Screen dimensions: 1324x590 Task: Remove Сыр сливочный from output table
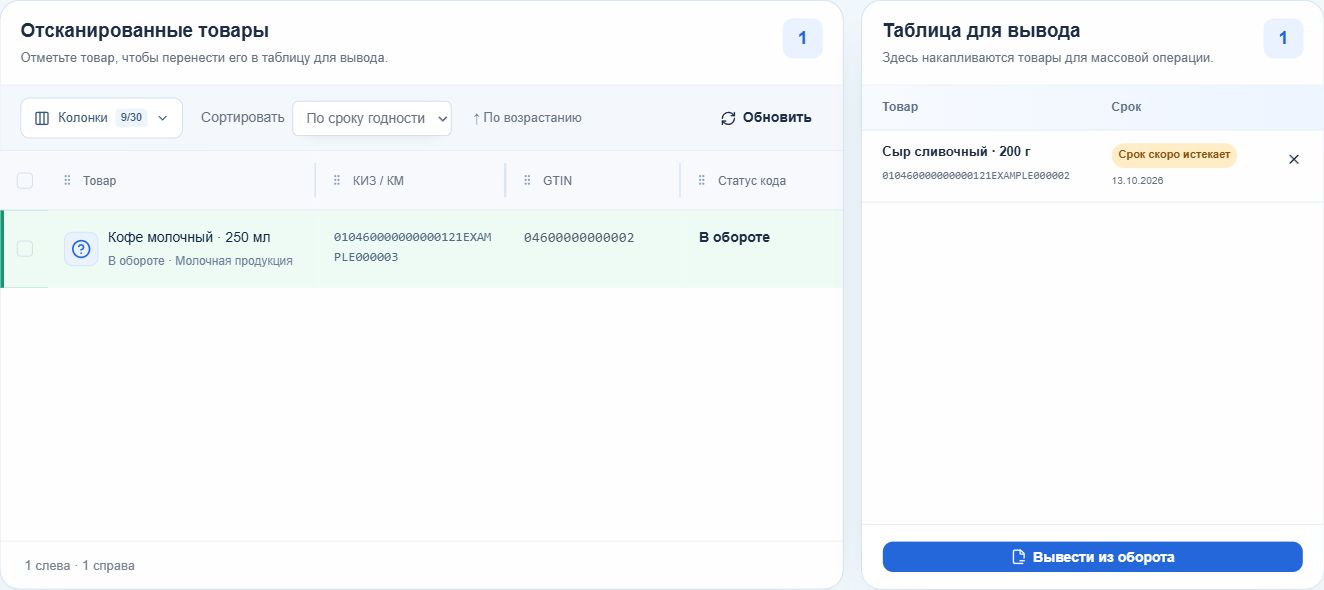(1293, 159)
